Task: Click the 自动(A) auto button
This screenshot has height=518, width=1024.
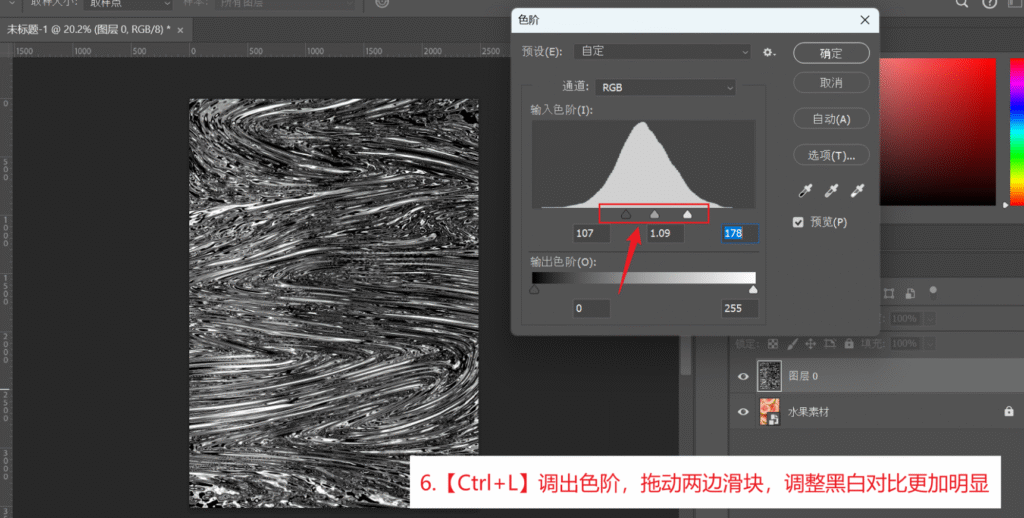Action: click(x=831, y=119)
